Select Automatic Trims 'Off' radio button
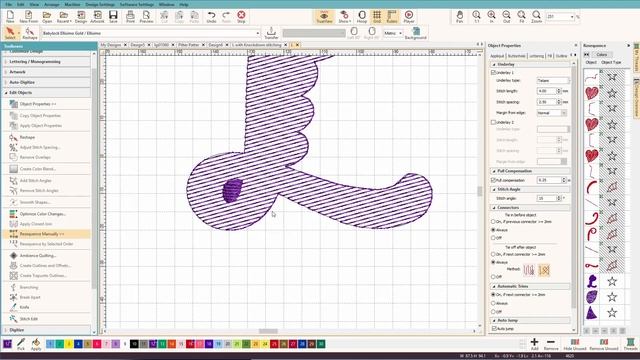 pos(493,312)
